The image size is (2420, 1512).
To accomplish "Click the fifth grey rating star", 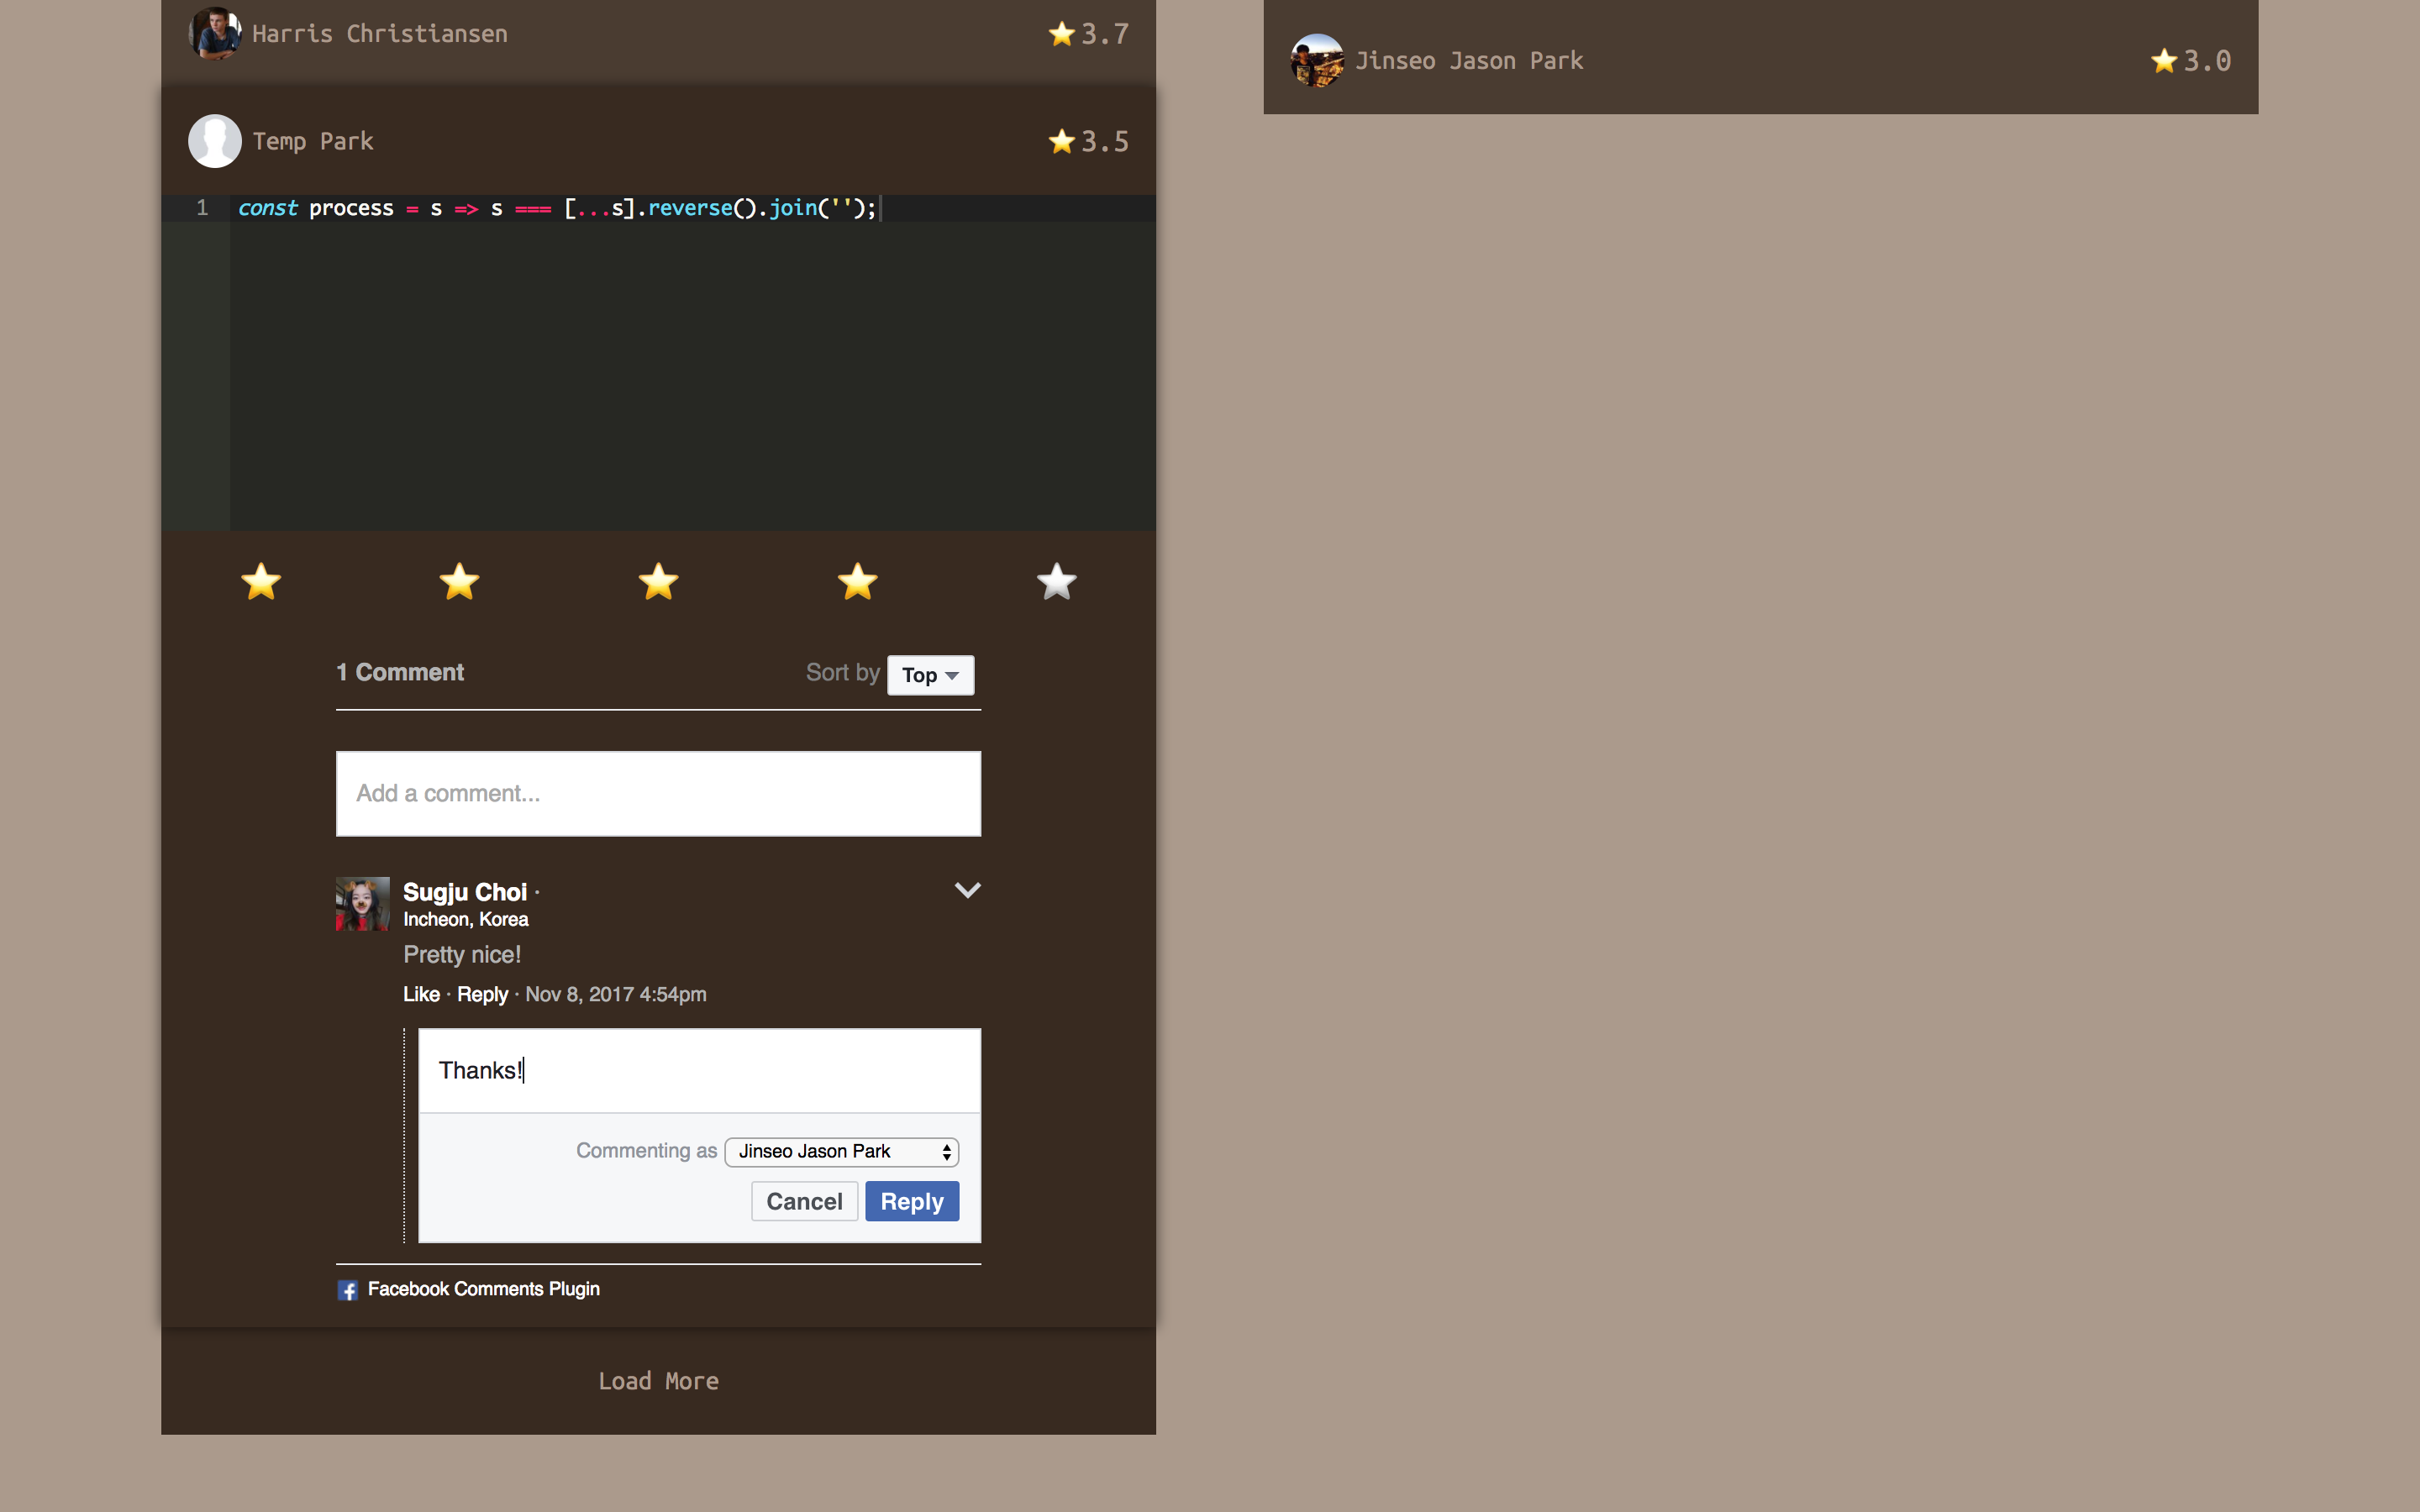I will point(1057,581).
